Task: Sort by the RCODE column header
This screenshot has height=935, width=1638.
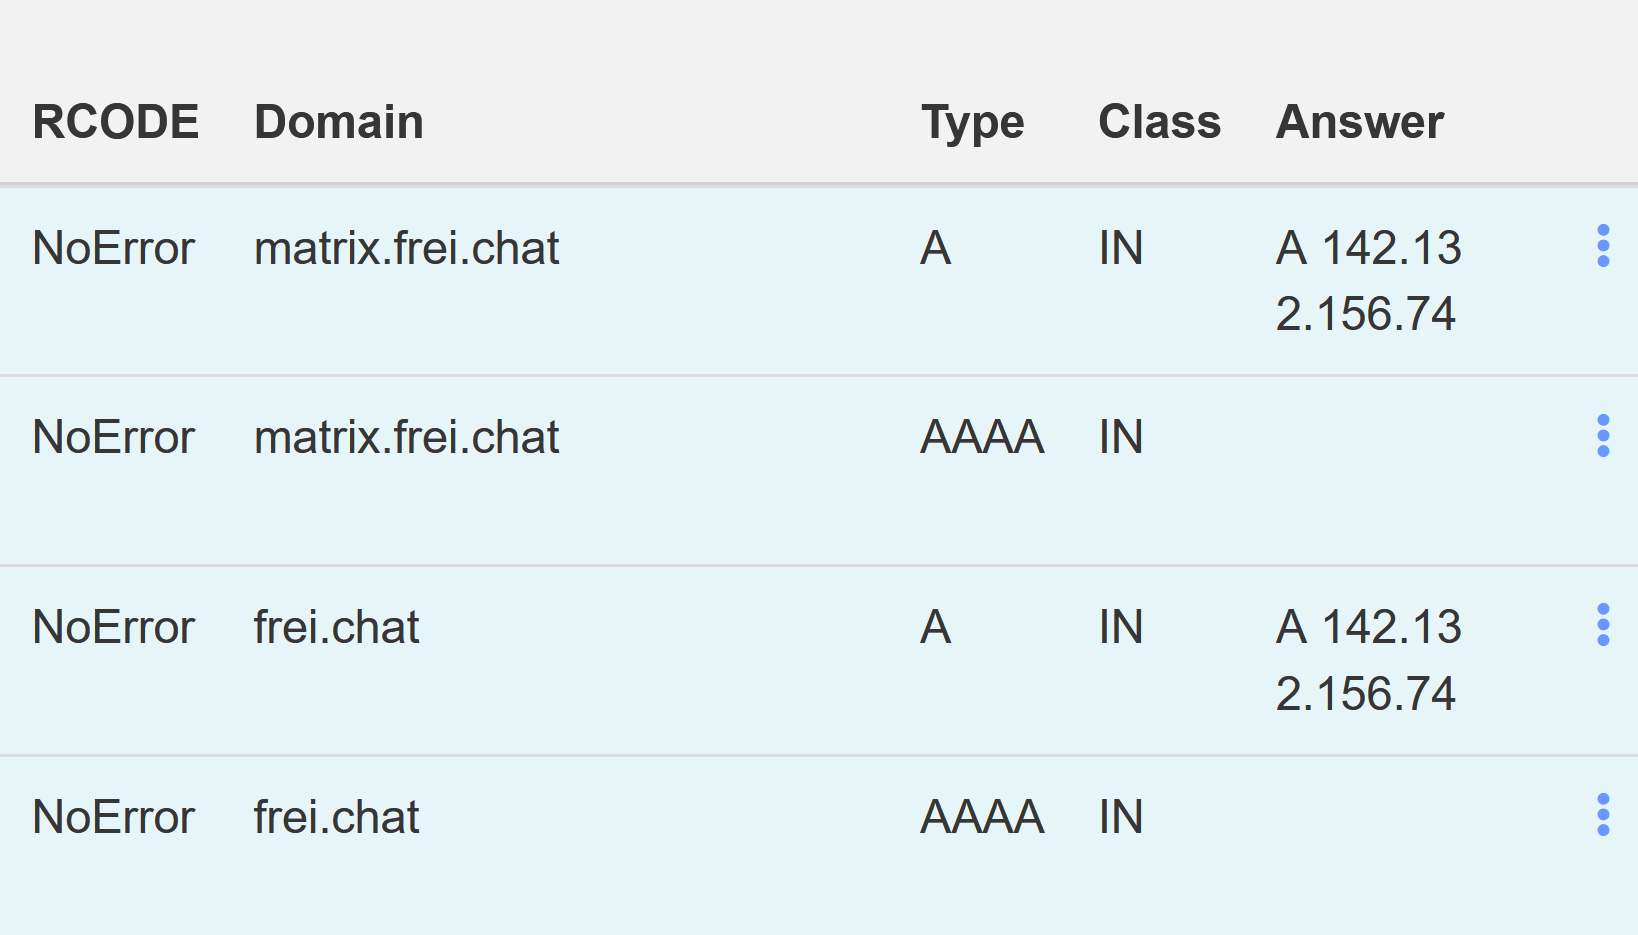Action: point(116,122)
